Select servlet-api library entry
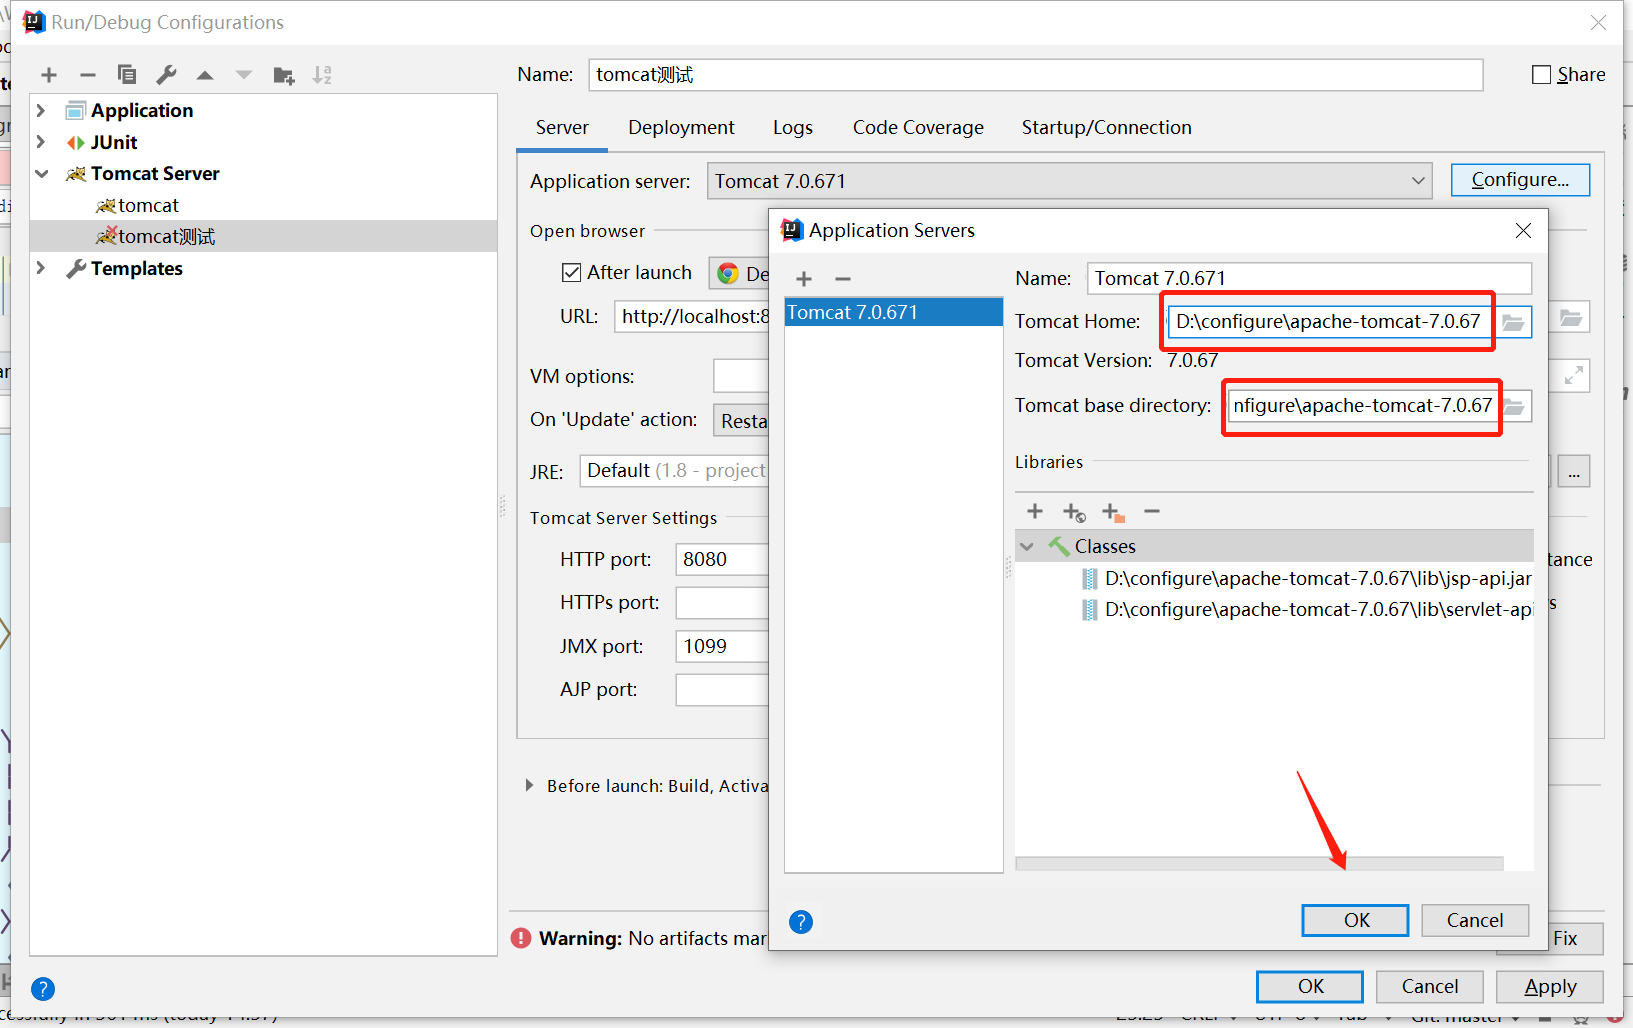The image size is (1633, 1028). tap(1307, 610)
